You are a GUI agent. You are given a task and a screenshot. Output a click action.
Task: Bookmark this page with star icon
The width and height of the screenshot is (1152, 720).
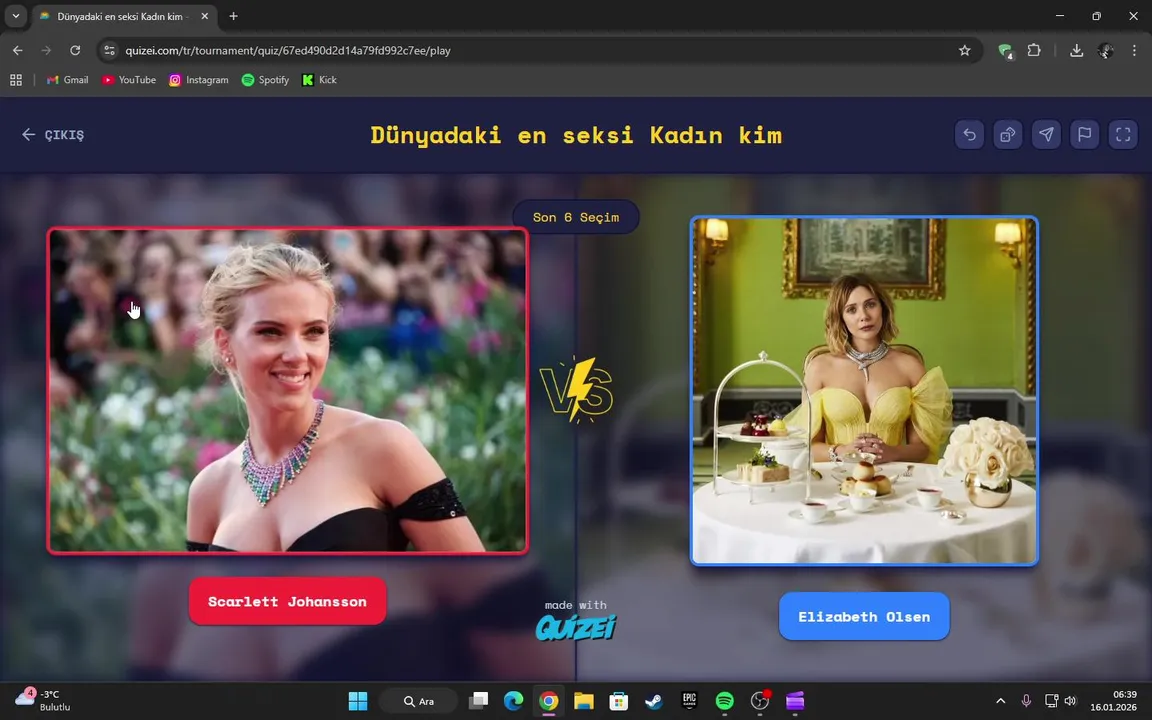tap(965, 50)
